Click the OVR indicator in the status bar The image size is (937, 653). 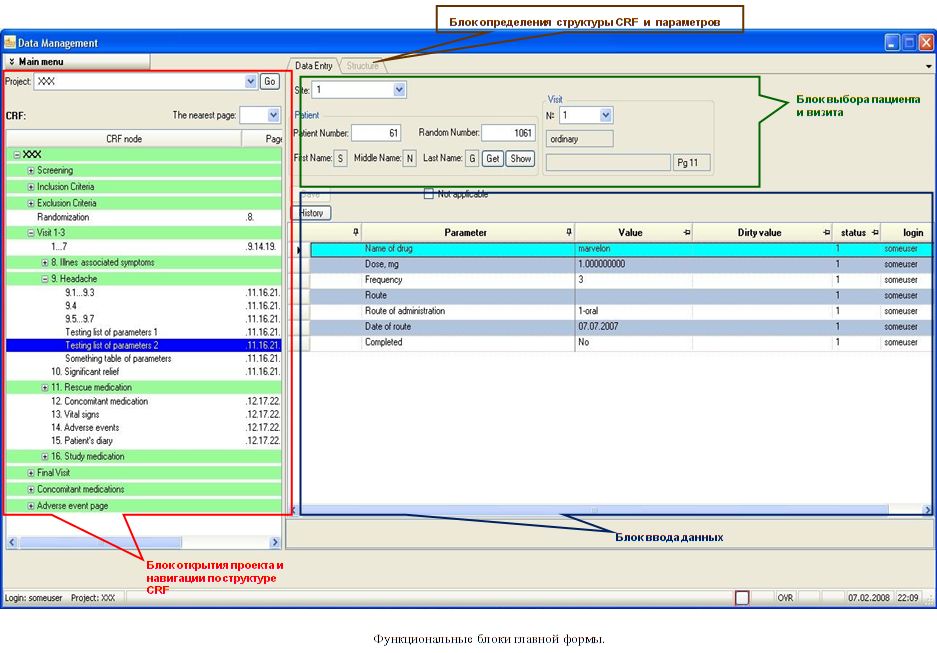coord(784,597)
